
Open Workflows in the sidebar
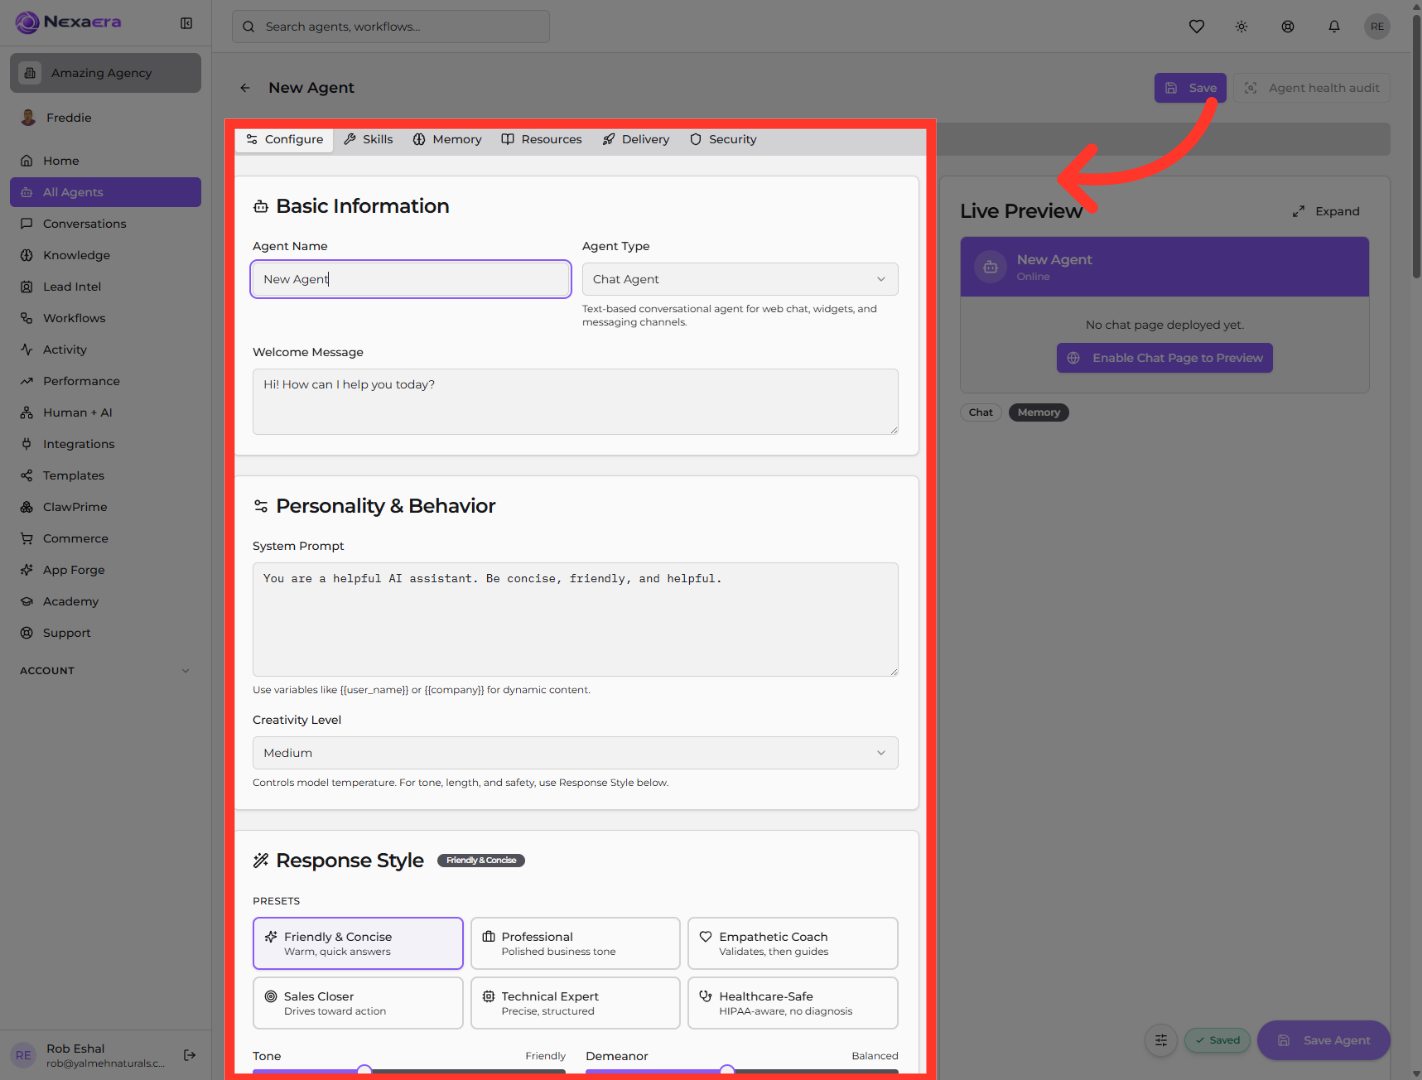(105, 318)
